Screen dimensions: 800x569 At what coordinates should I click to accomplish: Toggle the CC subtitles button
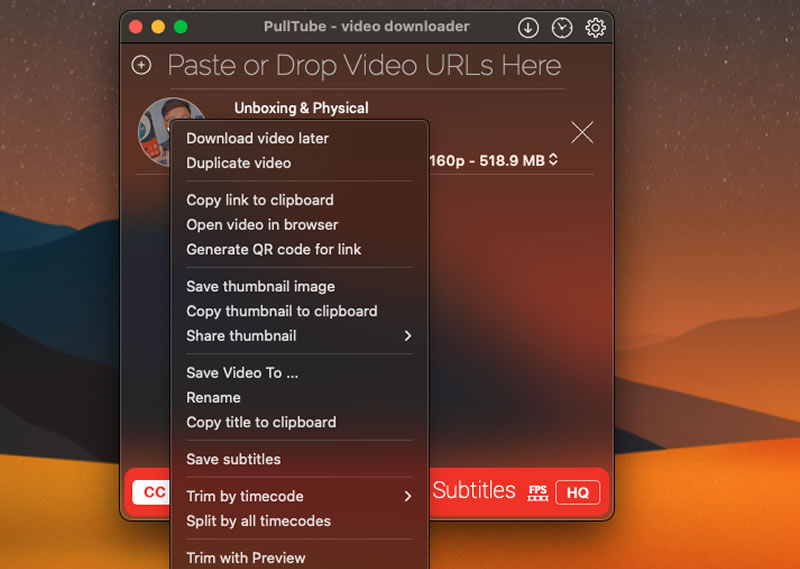click(x=151, y=492)
